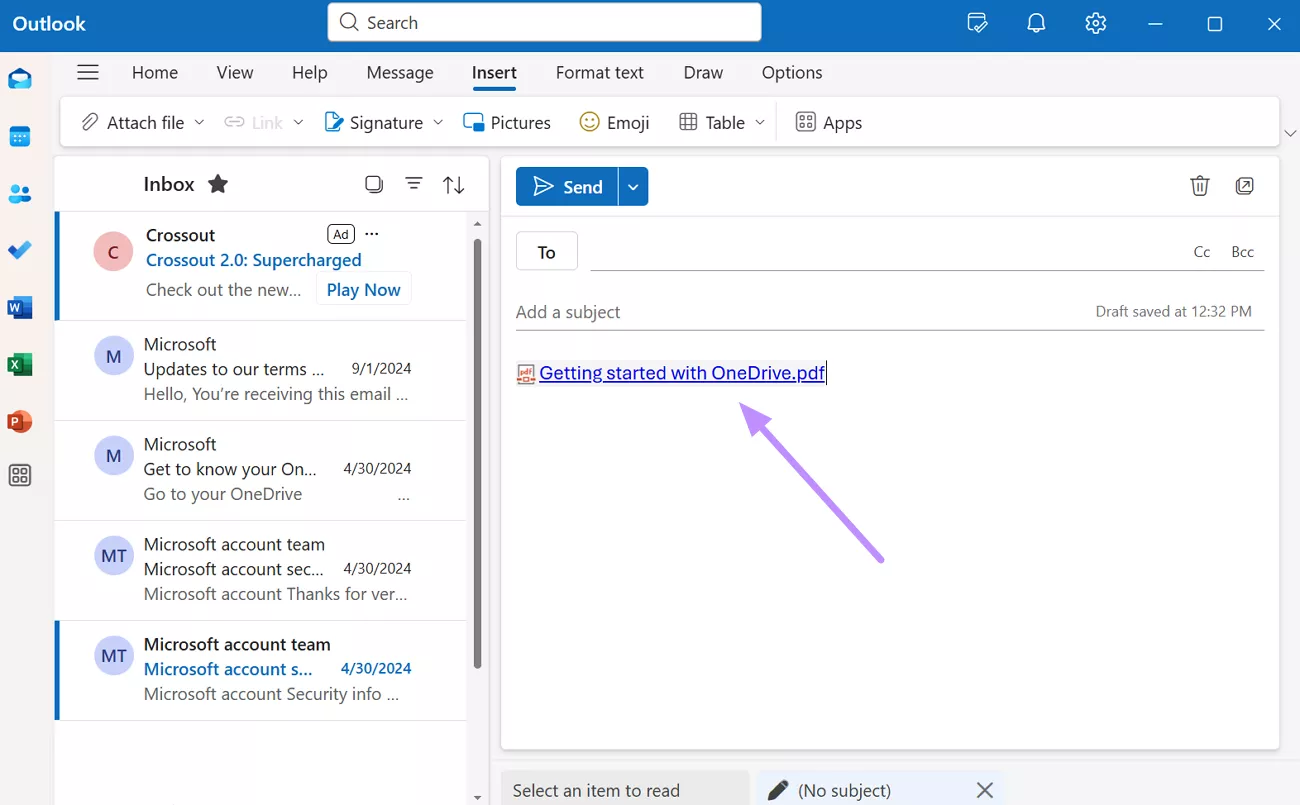Switch to the Format text tab

pyautogui.click(x=599, y=72)
